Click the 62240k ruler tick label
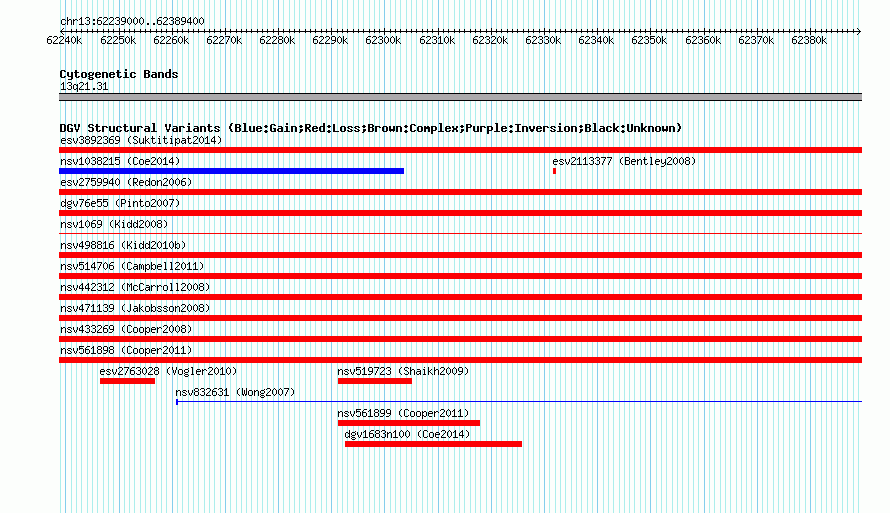Image resolution: width=890 pixels, height=513 pixels. point(64,40)
